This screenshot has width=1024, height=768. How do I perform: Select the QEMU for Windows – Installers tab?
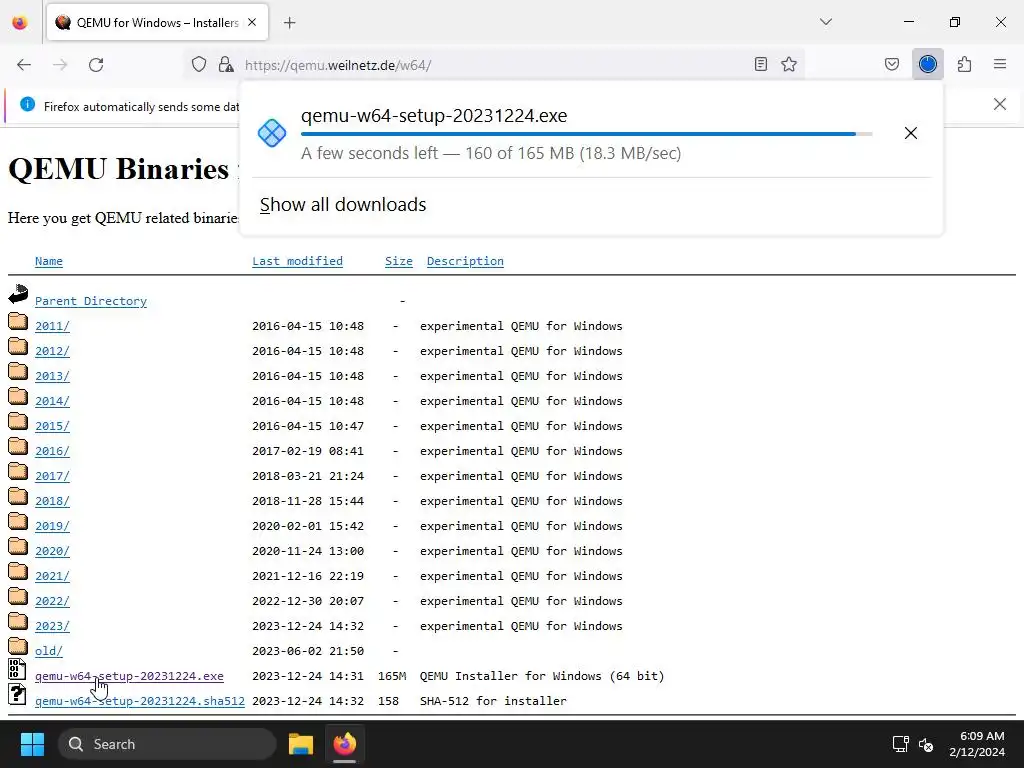[x=157, y=23]
